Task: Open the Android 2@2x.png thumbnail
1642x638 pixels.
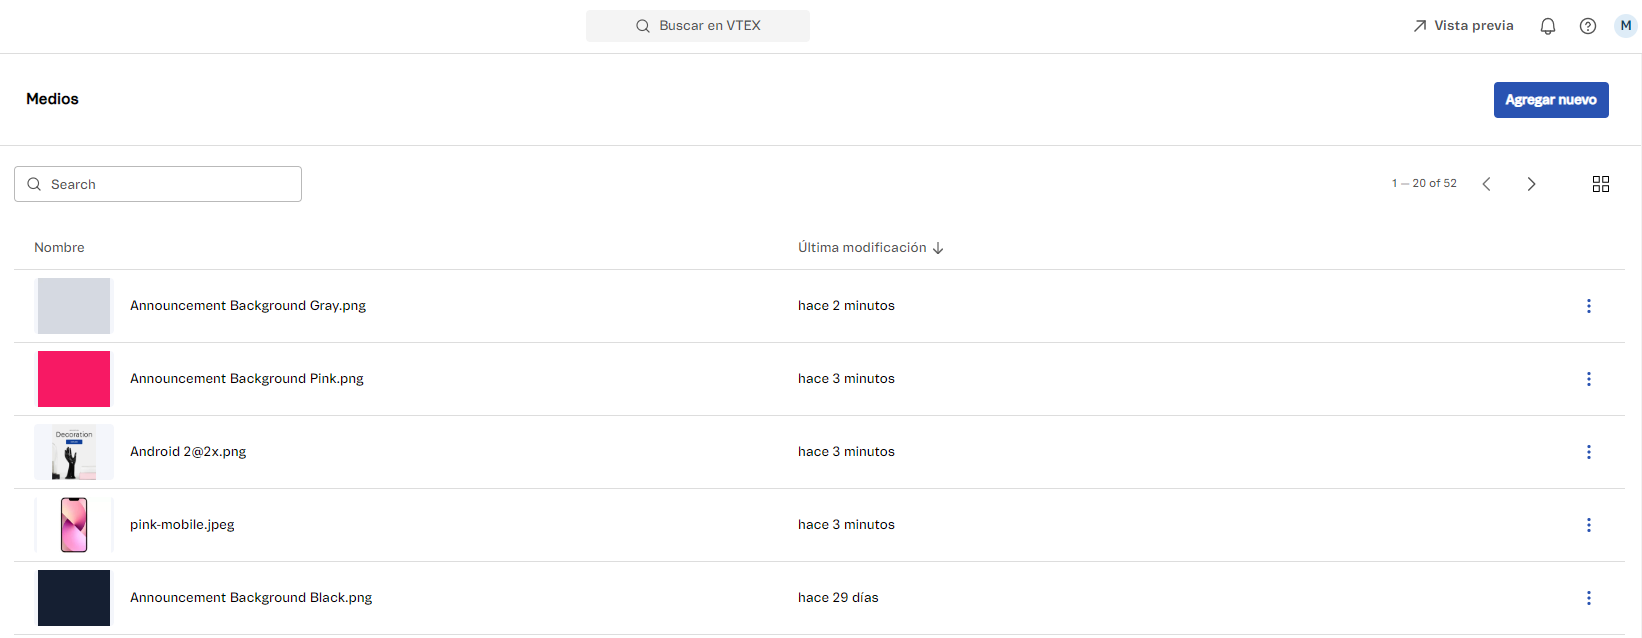Action: pos(74,452)
